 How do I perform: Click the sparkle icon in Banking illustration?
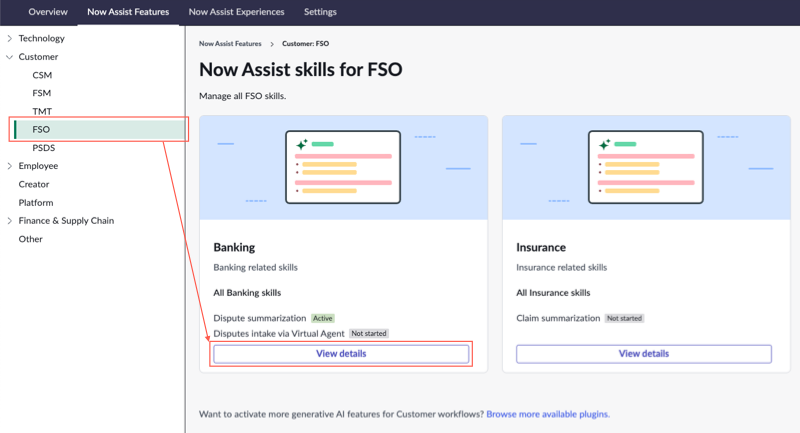302,144
